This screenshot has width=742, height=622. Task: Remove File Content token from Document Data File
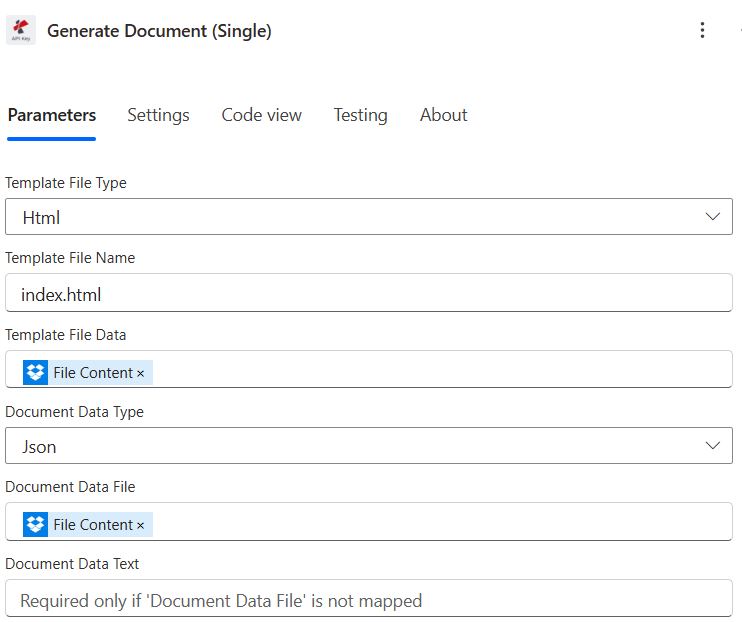141,525
